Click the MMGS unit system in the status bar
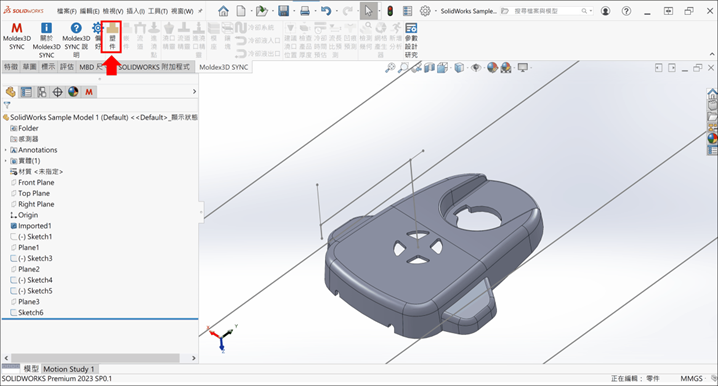The image size is (718, 386). 691,379
